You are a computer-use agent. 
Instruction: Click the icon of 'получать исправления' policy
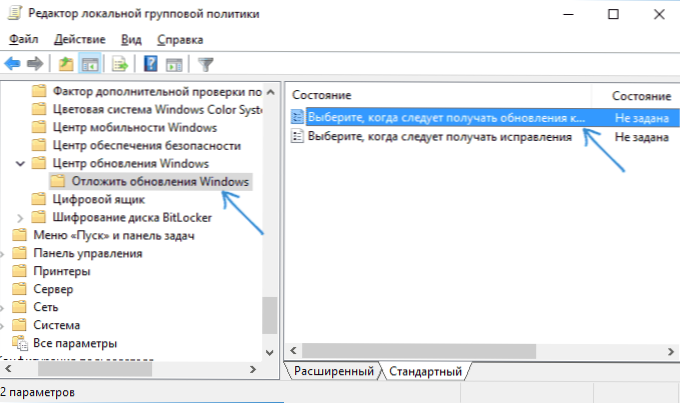pyautogui.click(x=297, y=136)
